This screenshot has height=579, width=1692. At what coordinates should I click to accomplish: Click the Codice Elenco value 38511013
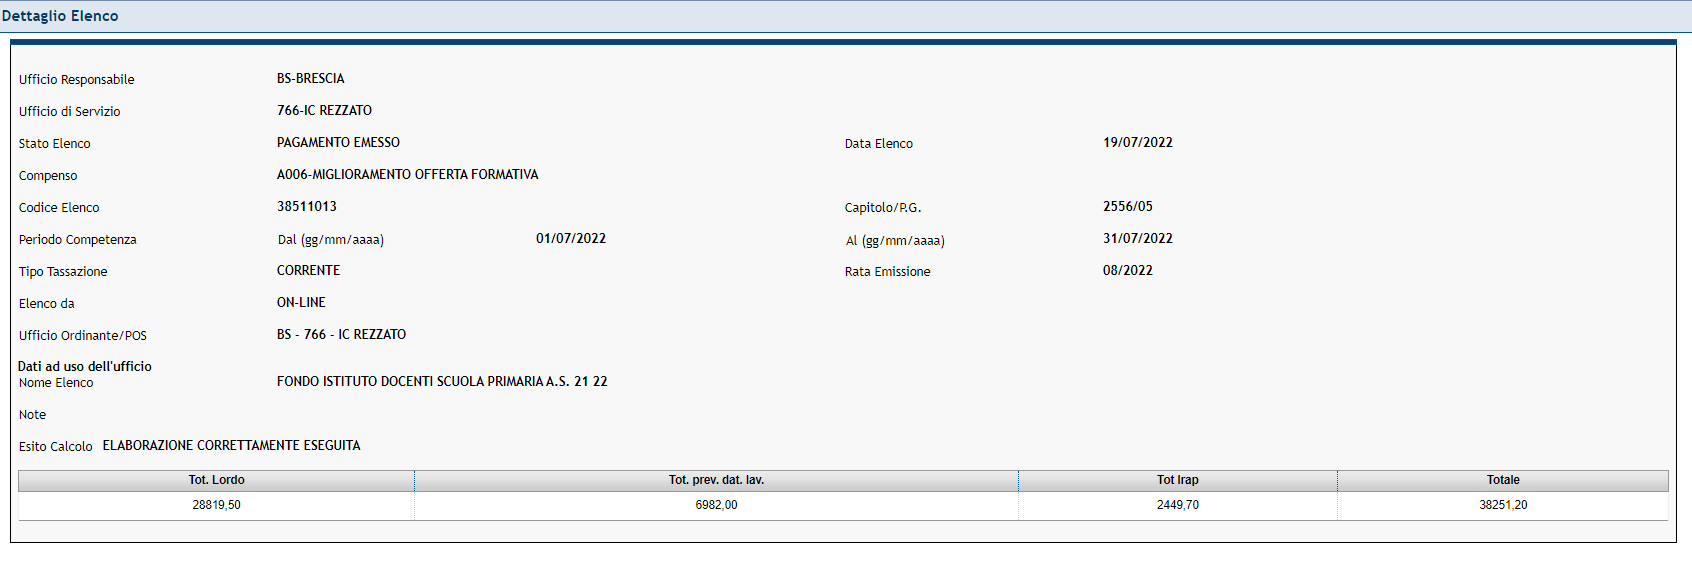(307, 207)
